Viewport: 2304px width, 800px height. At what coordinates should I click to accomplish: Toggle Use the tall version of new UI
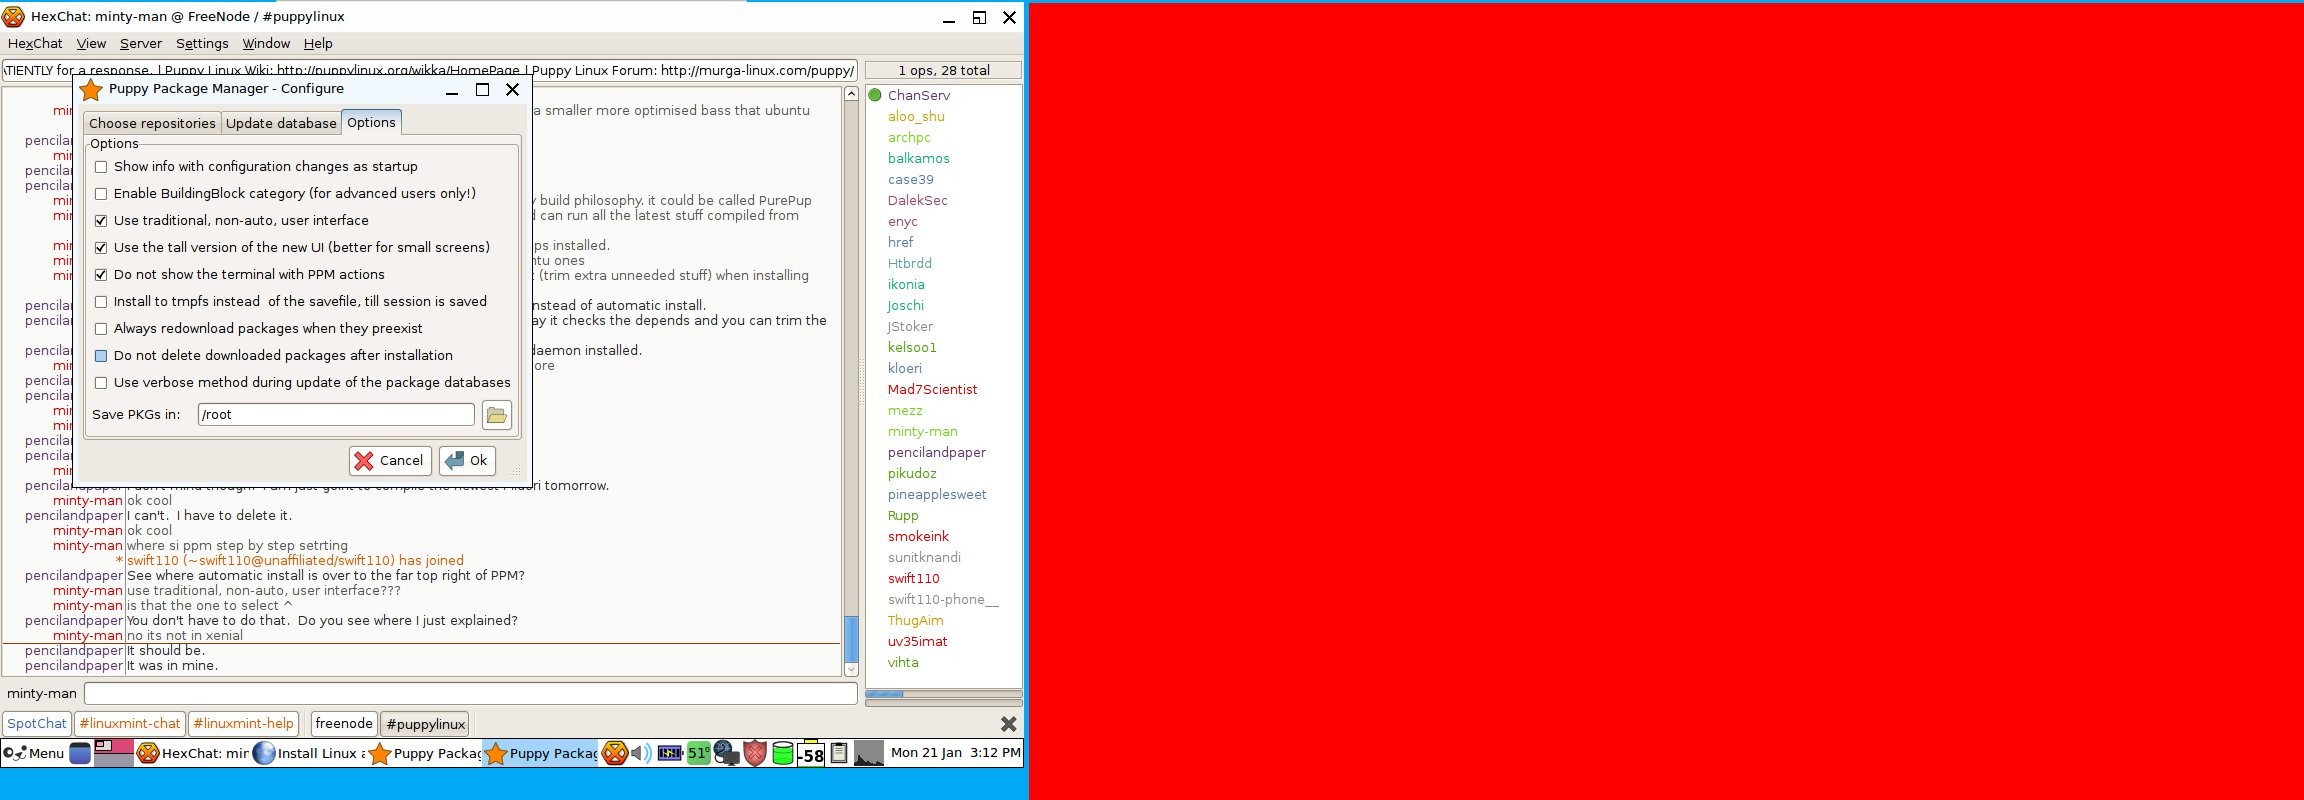tap(101, 248)
